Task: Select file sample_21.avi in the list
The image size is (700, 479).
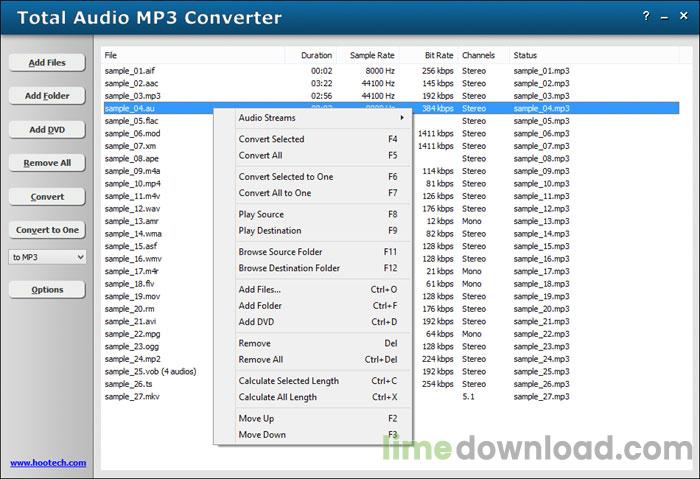Action: click(130, 321)
